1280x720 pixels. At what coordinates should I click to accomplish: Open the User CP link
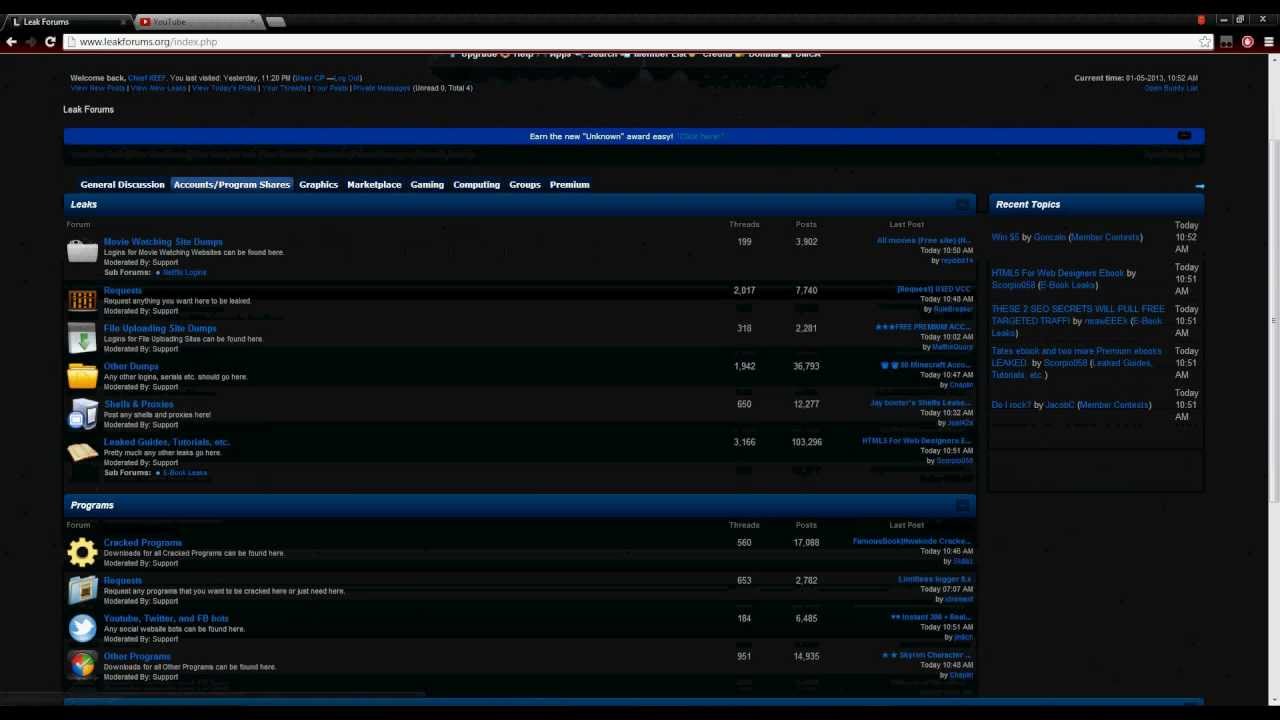(309, 78)
